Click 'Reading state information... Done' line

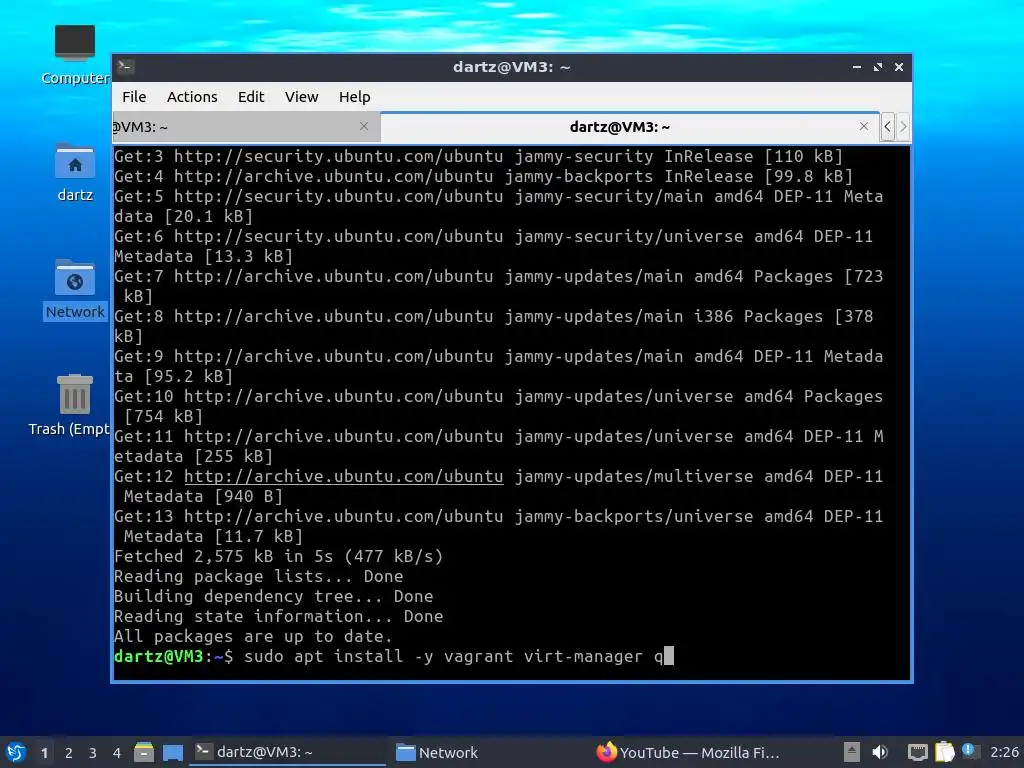(279, 616)
